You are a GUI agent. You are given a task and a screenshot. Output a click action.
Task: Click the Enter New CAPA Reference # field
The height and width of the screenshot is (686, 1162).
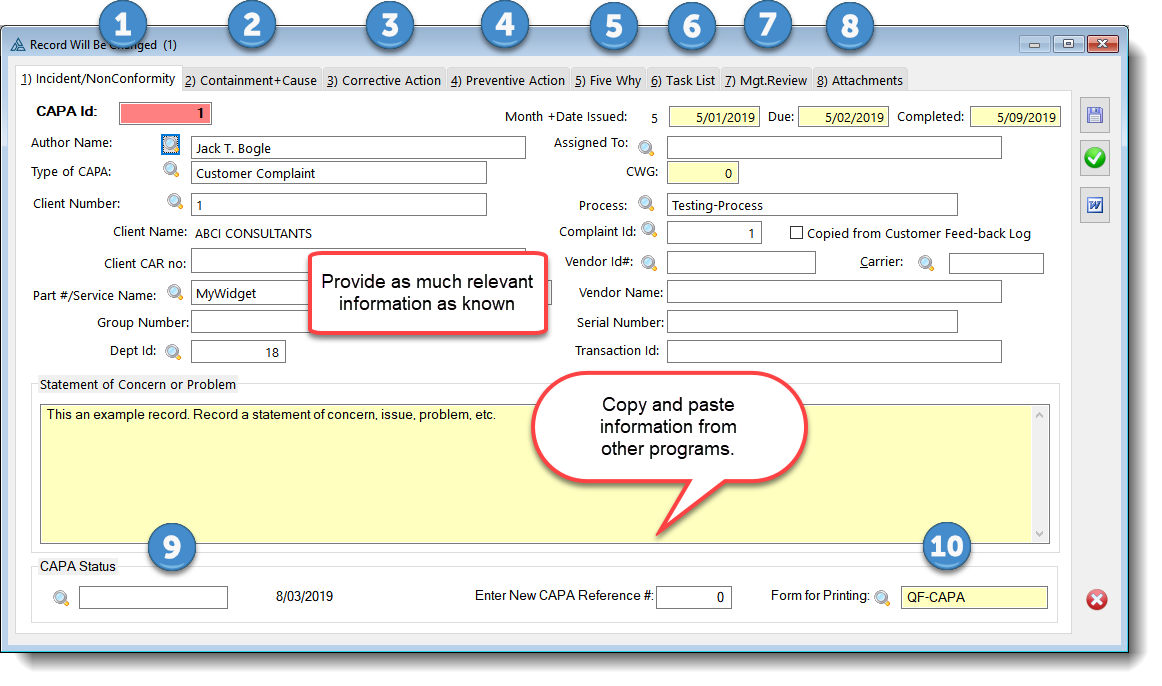694,597
